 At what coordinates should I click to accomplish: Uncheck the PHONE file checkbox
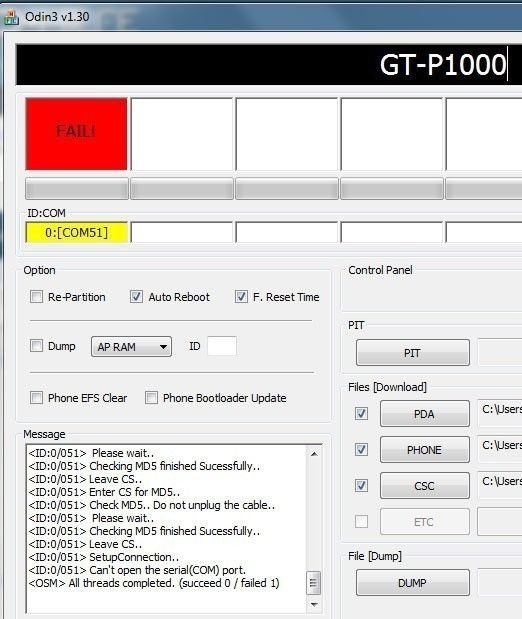361,449
